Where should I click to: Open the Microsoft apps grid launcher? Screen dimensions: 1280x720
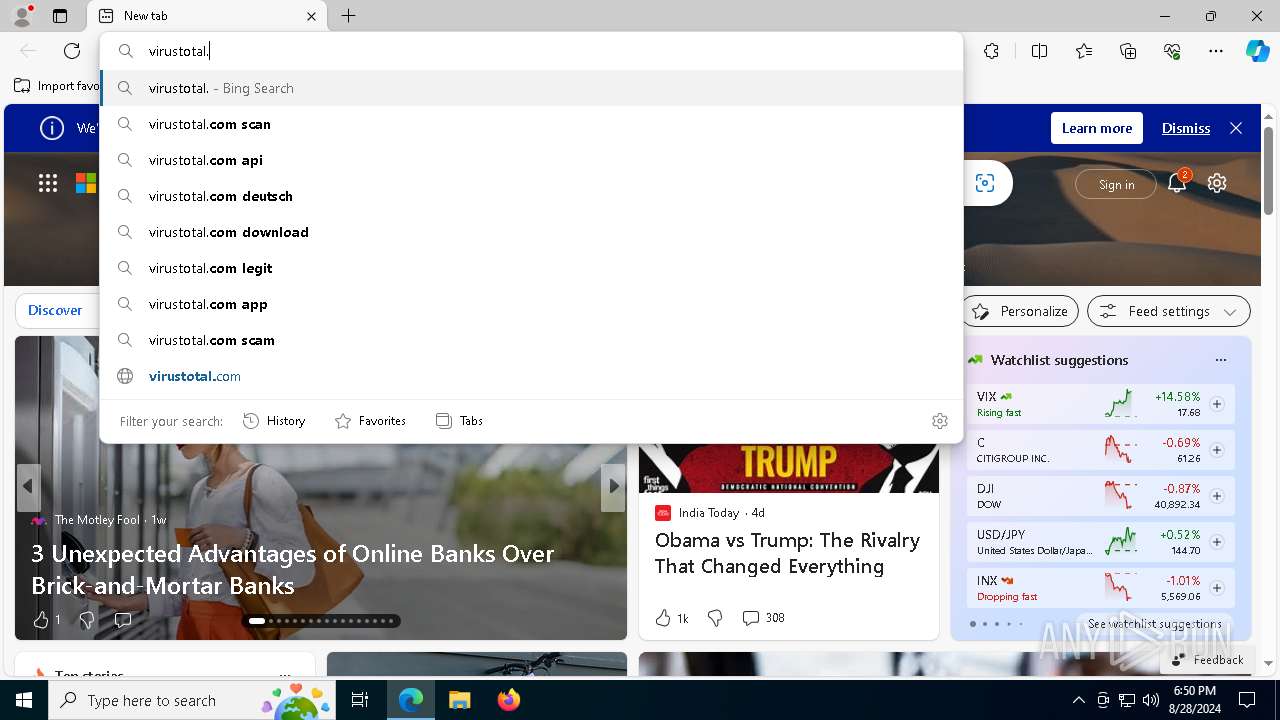(x=48, y=183)
